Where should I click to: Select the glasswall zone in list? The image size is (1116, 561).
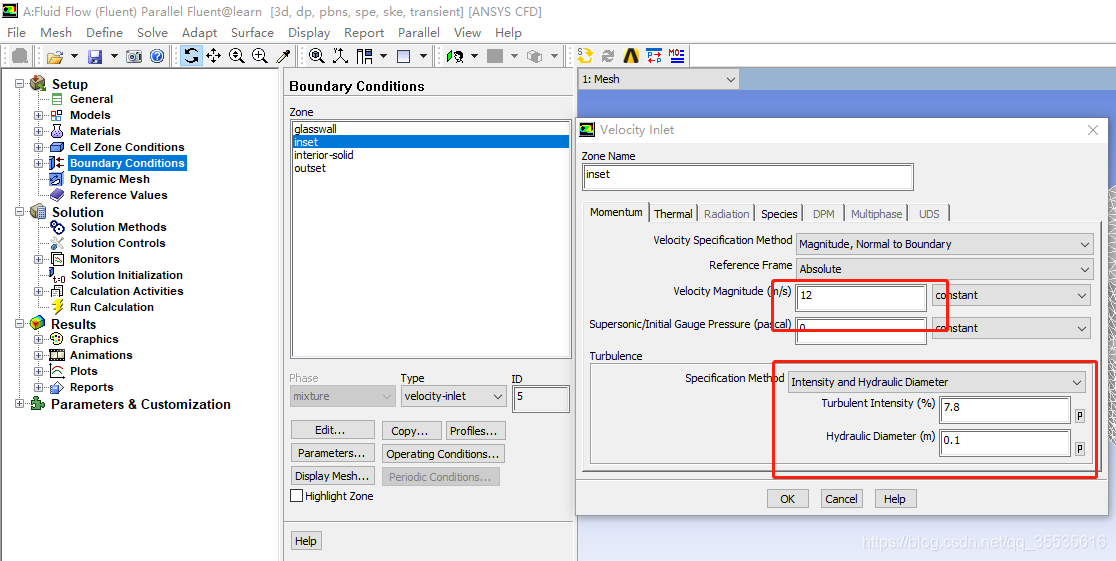click(431, 129)
